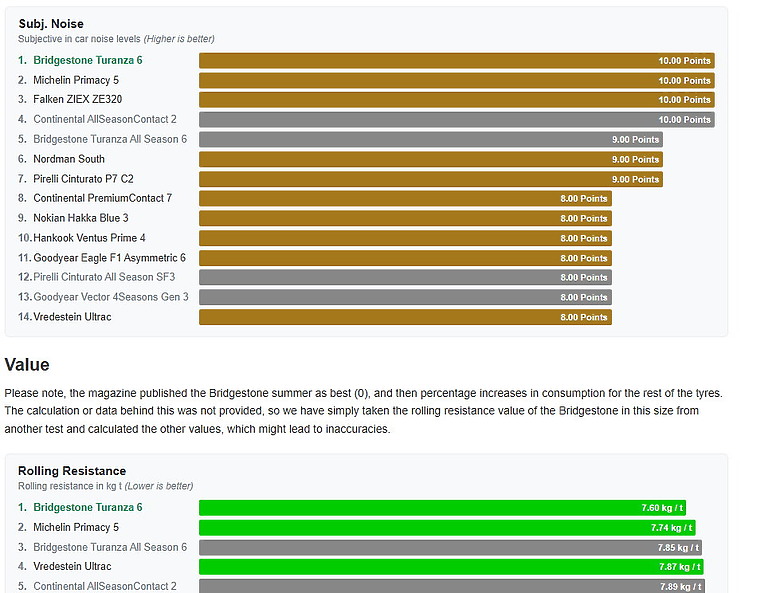Image resolution: width=780 pixels, height=593 pixels.
Task: Click the 7.87 kg / t green bar
Action: coord(451,567)
